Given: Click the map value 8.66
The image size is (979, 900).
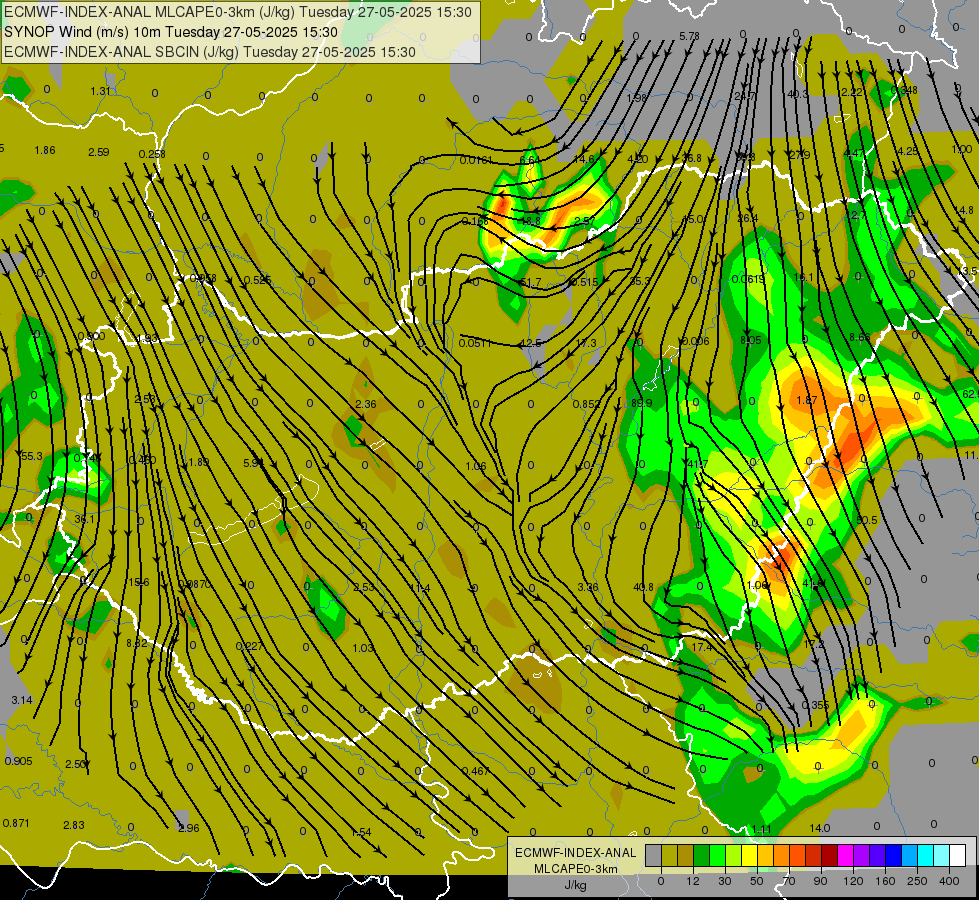Looking at the screenshot, I should [860, 337].
